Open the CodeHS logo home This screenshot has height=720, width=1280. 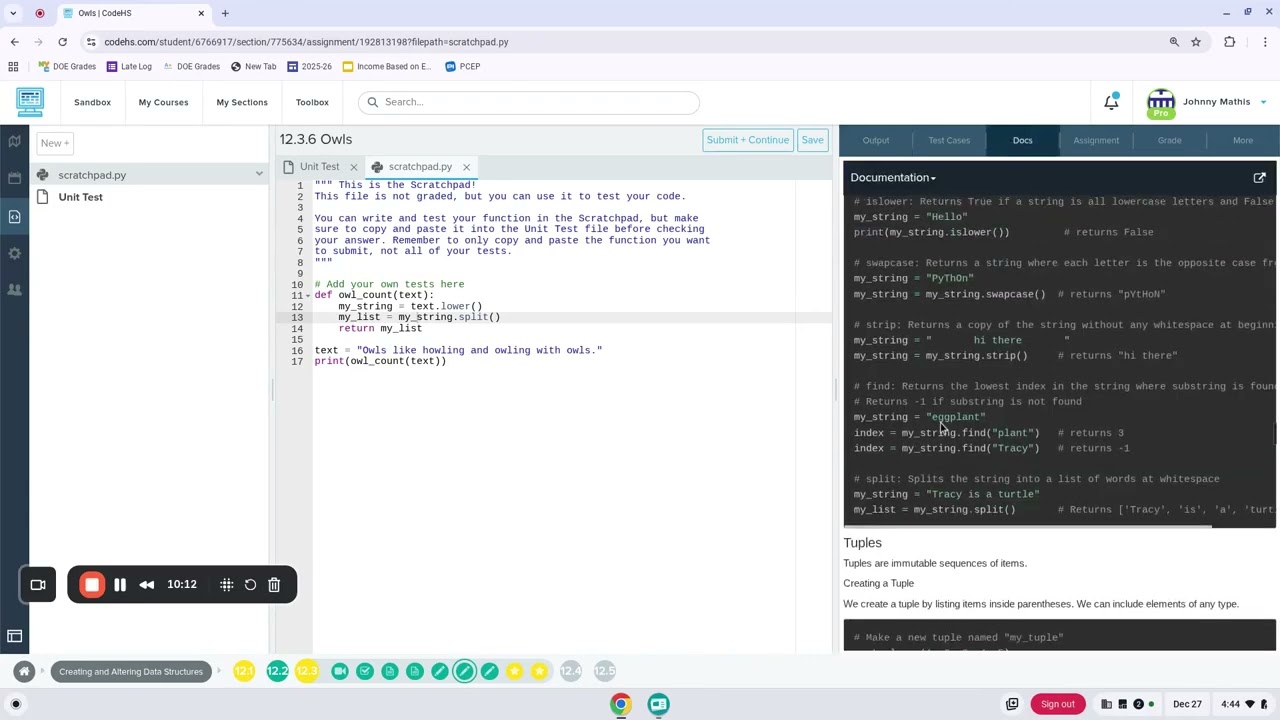pos(30,102)
